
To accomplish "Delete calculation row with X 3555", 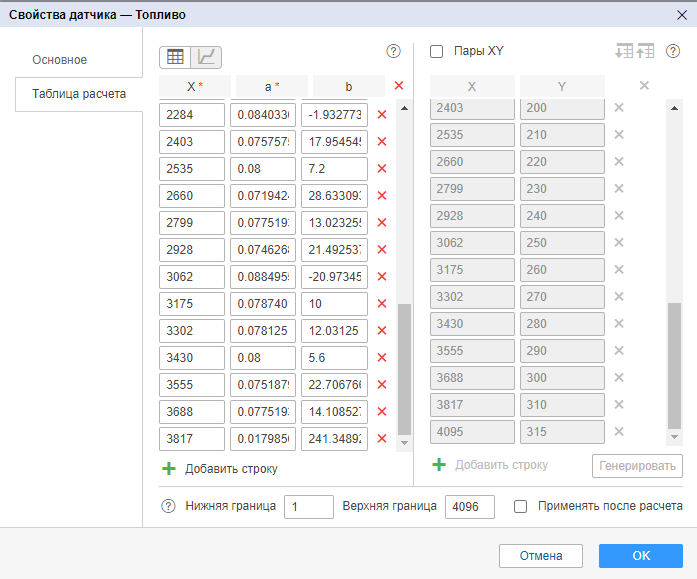I will pyautogui.click(x=381, y=385).
